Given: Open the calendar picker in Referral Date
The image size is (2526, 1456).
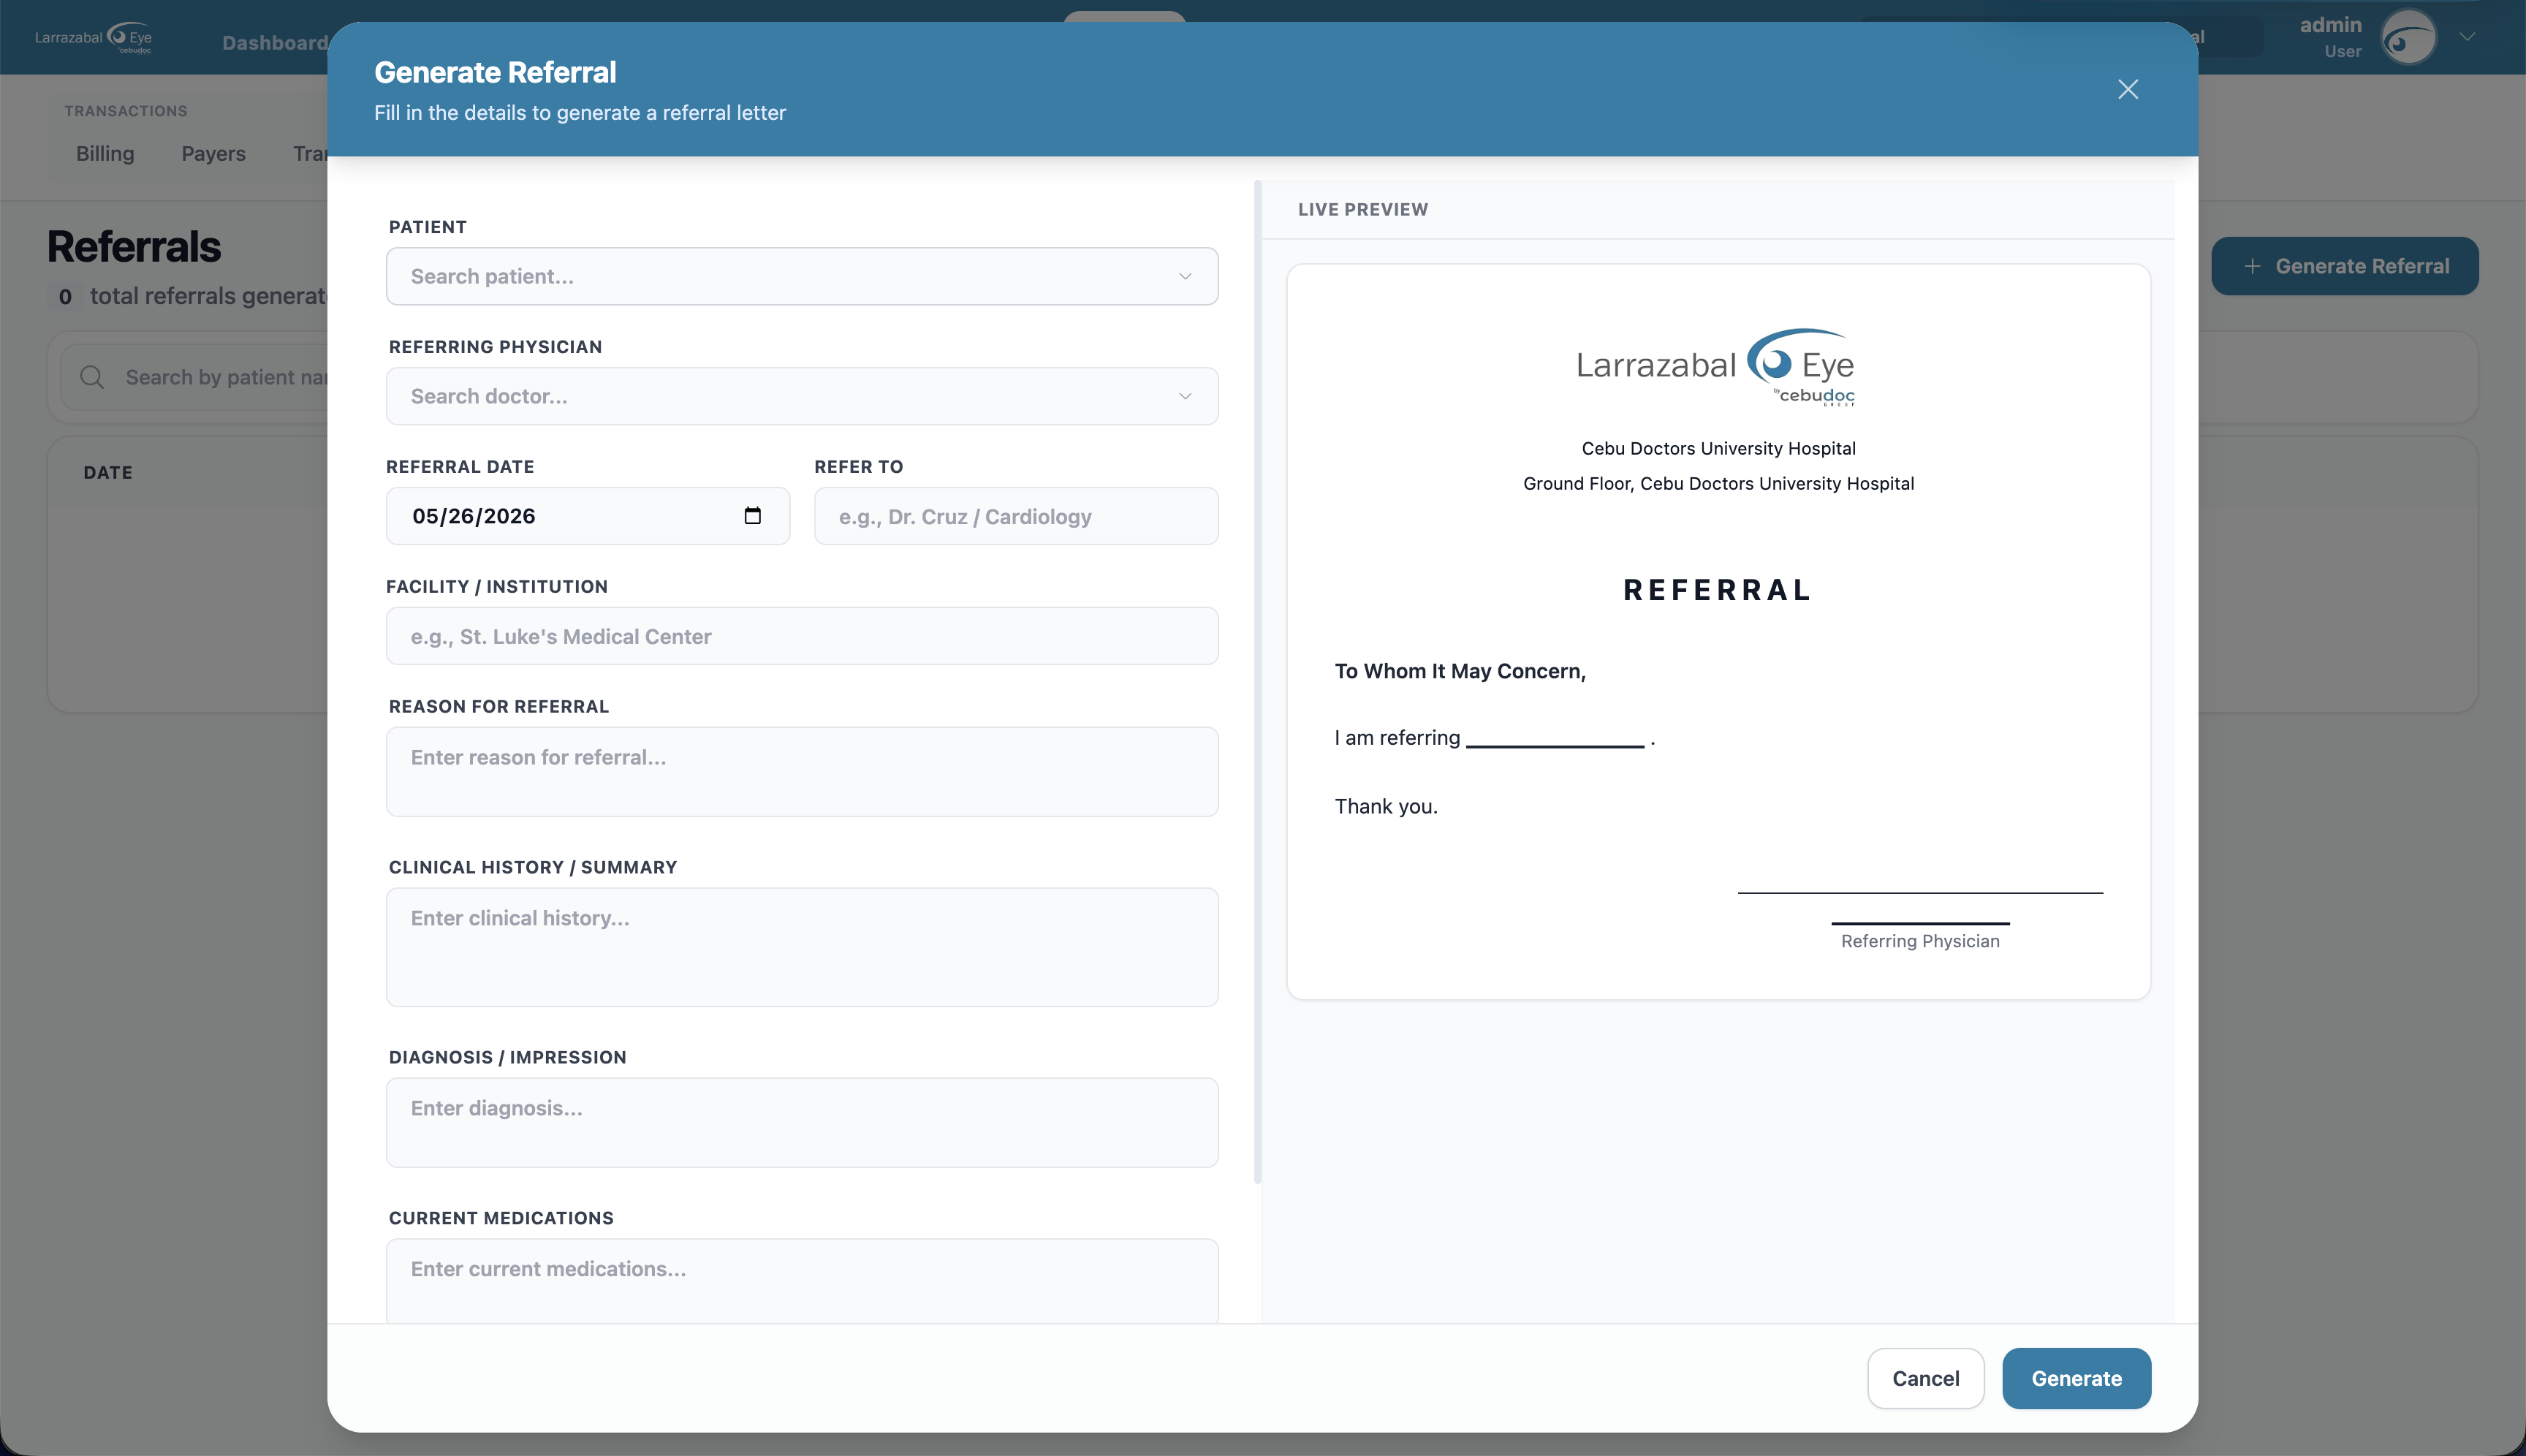Looking at the screenshot, I should pyautogui.click(x=752, y=515).
